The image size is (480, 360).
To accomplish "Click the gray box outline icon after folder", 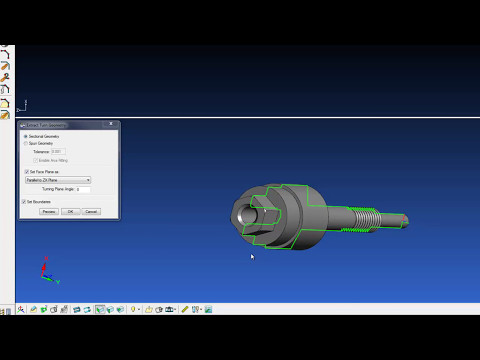I will click(159, 309).
